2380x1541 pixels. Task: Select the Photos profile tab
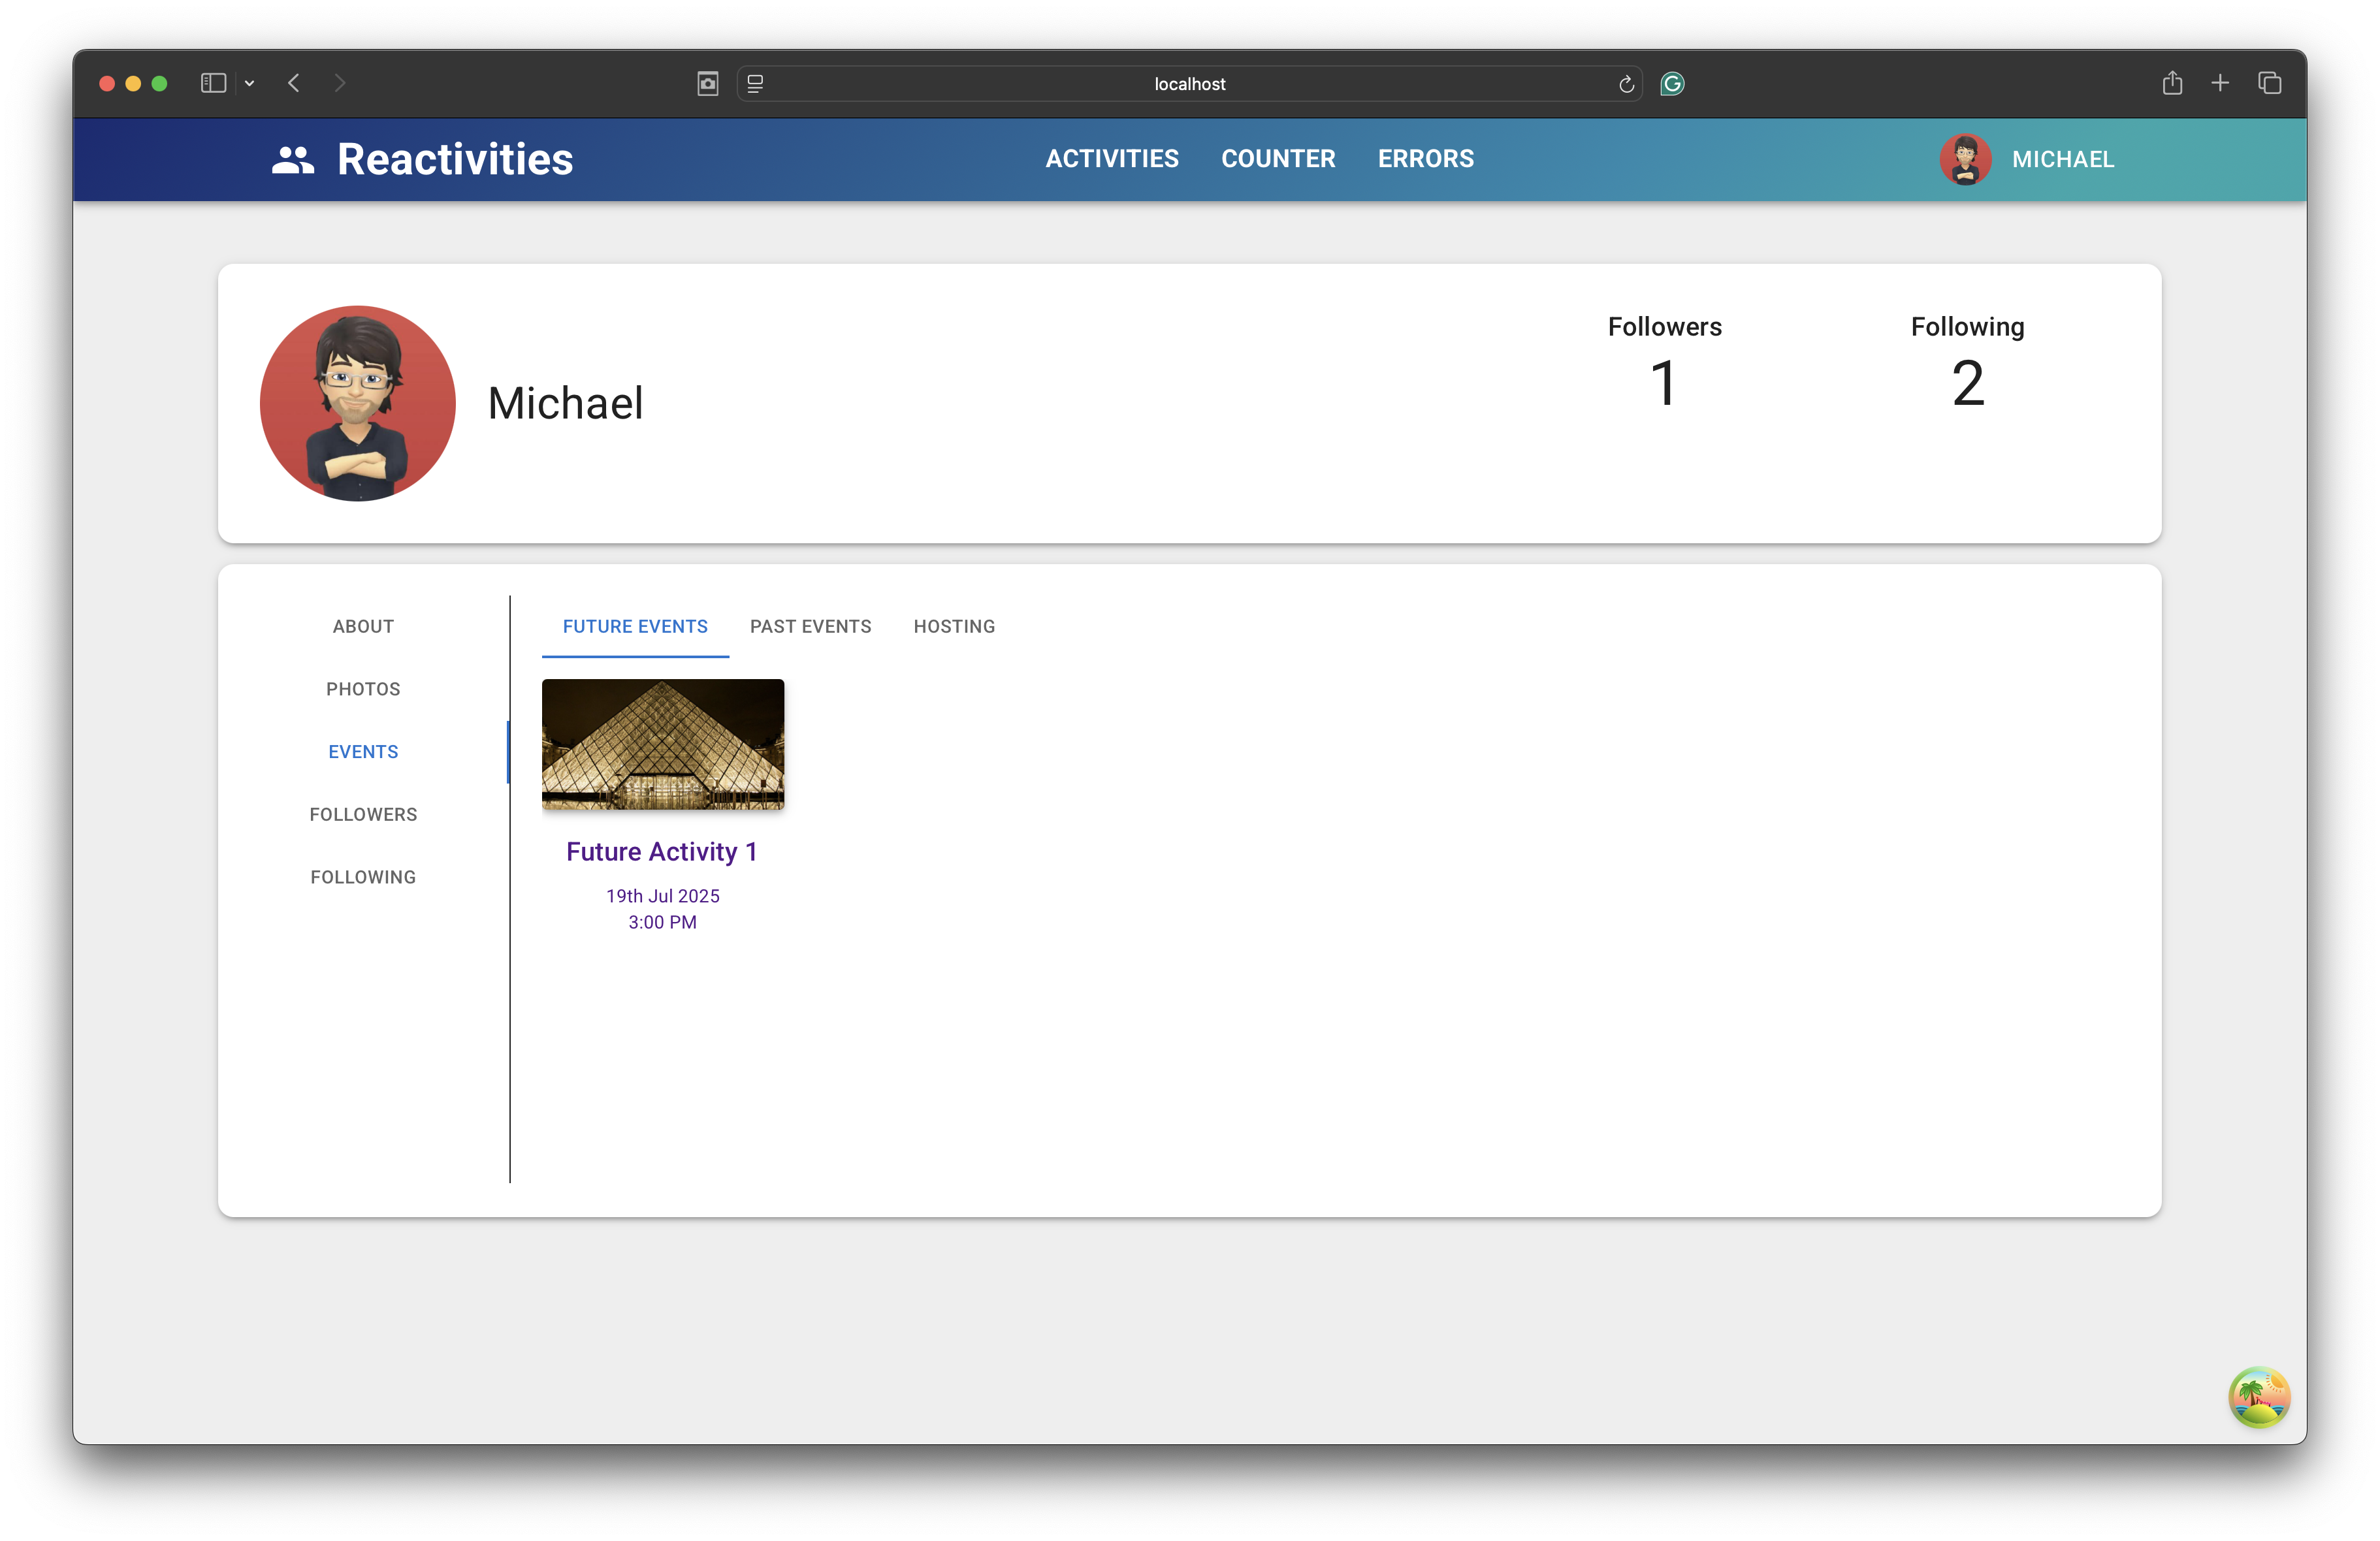[363, 689]
